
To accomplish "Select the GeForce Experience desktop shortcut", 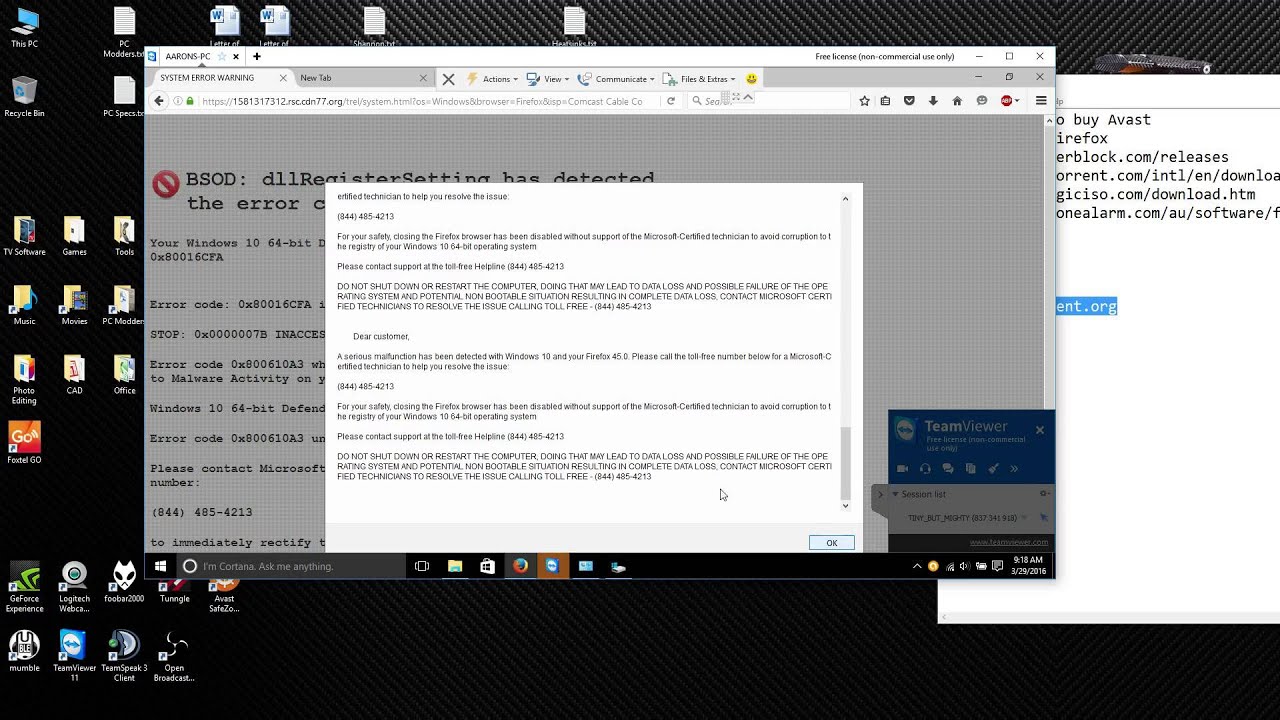I will click(24, 587).
